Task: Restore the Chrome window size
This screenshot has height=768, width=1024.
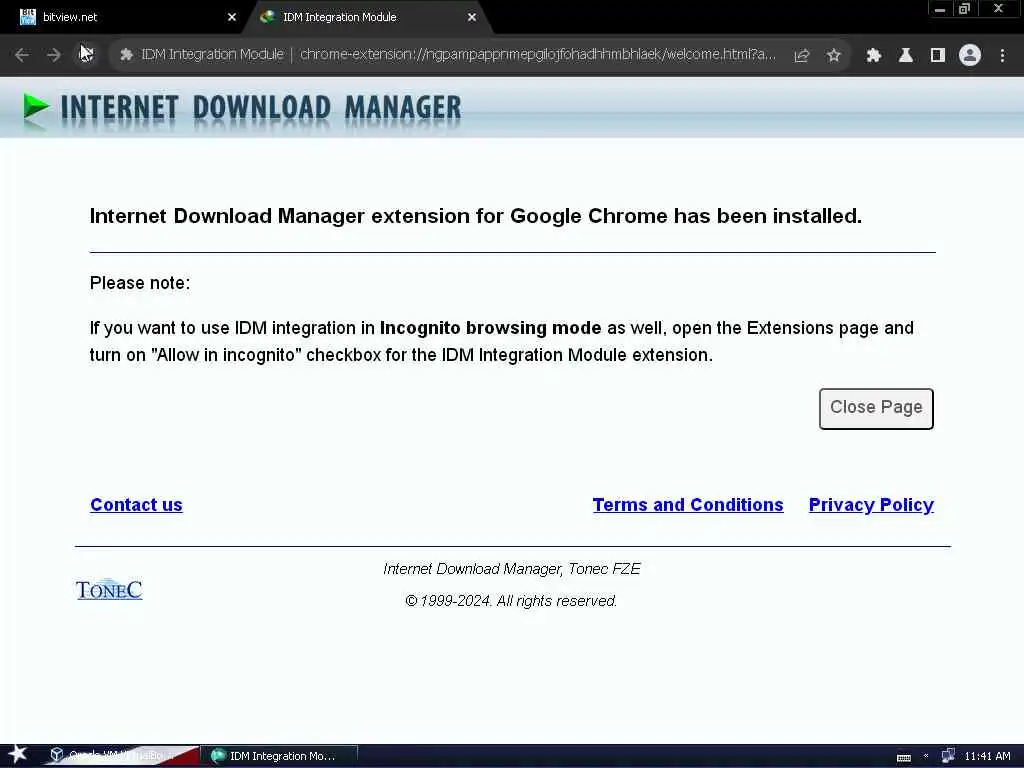Action: [965, 9]
